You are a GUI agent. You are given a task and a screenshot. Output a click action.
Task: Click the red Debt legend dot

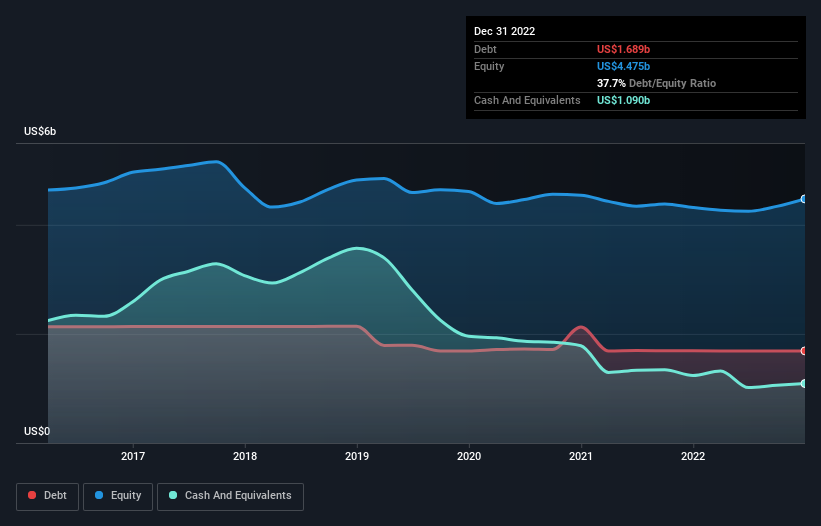(32, 495)
